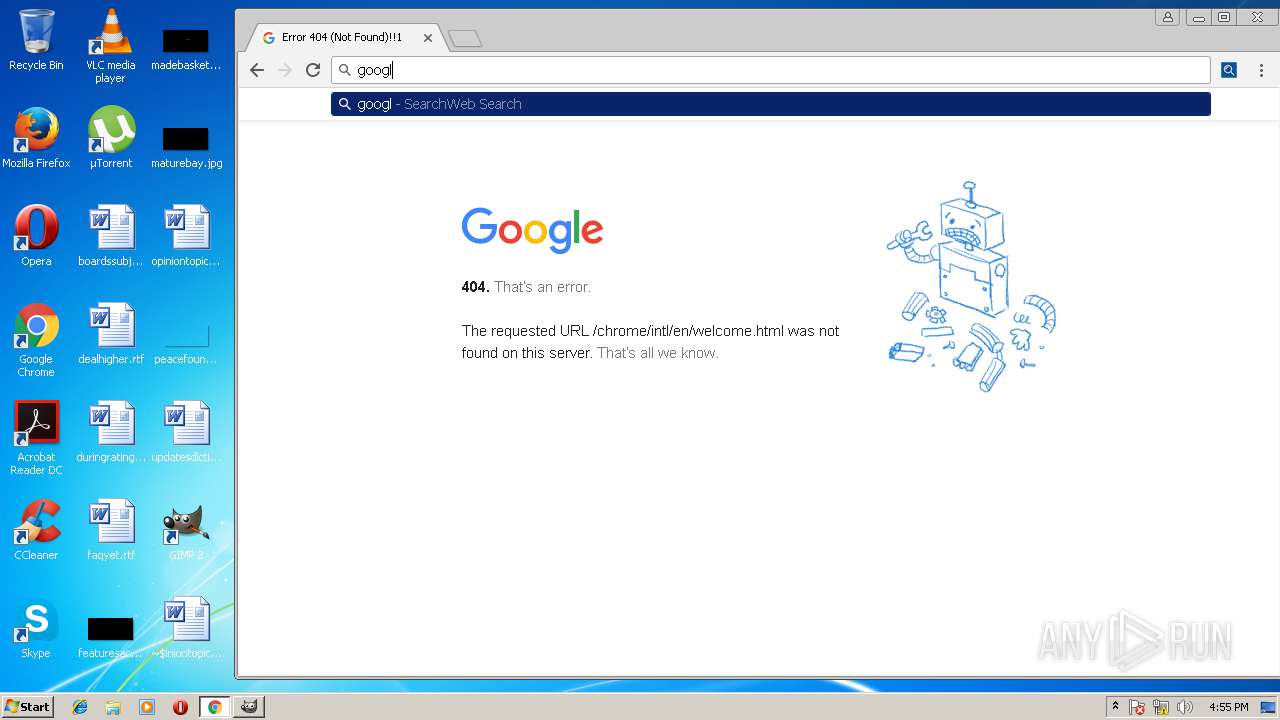Select maturebay.jpg file on desktop

pos(186,146)
